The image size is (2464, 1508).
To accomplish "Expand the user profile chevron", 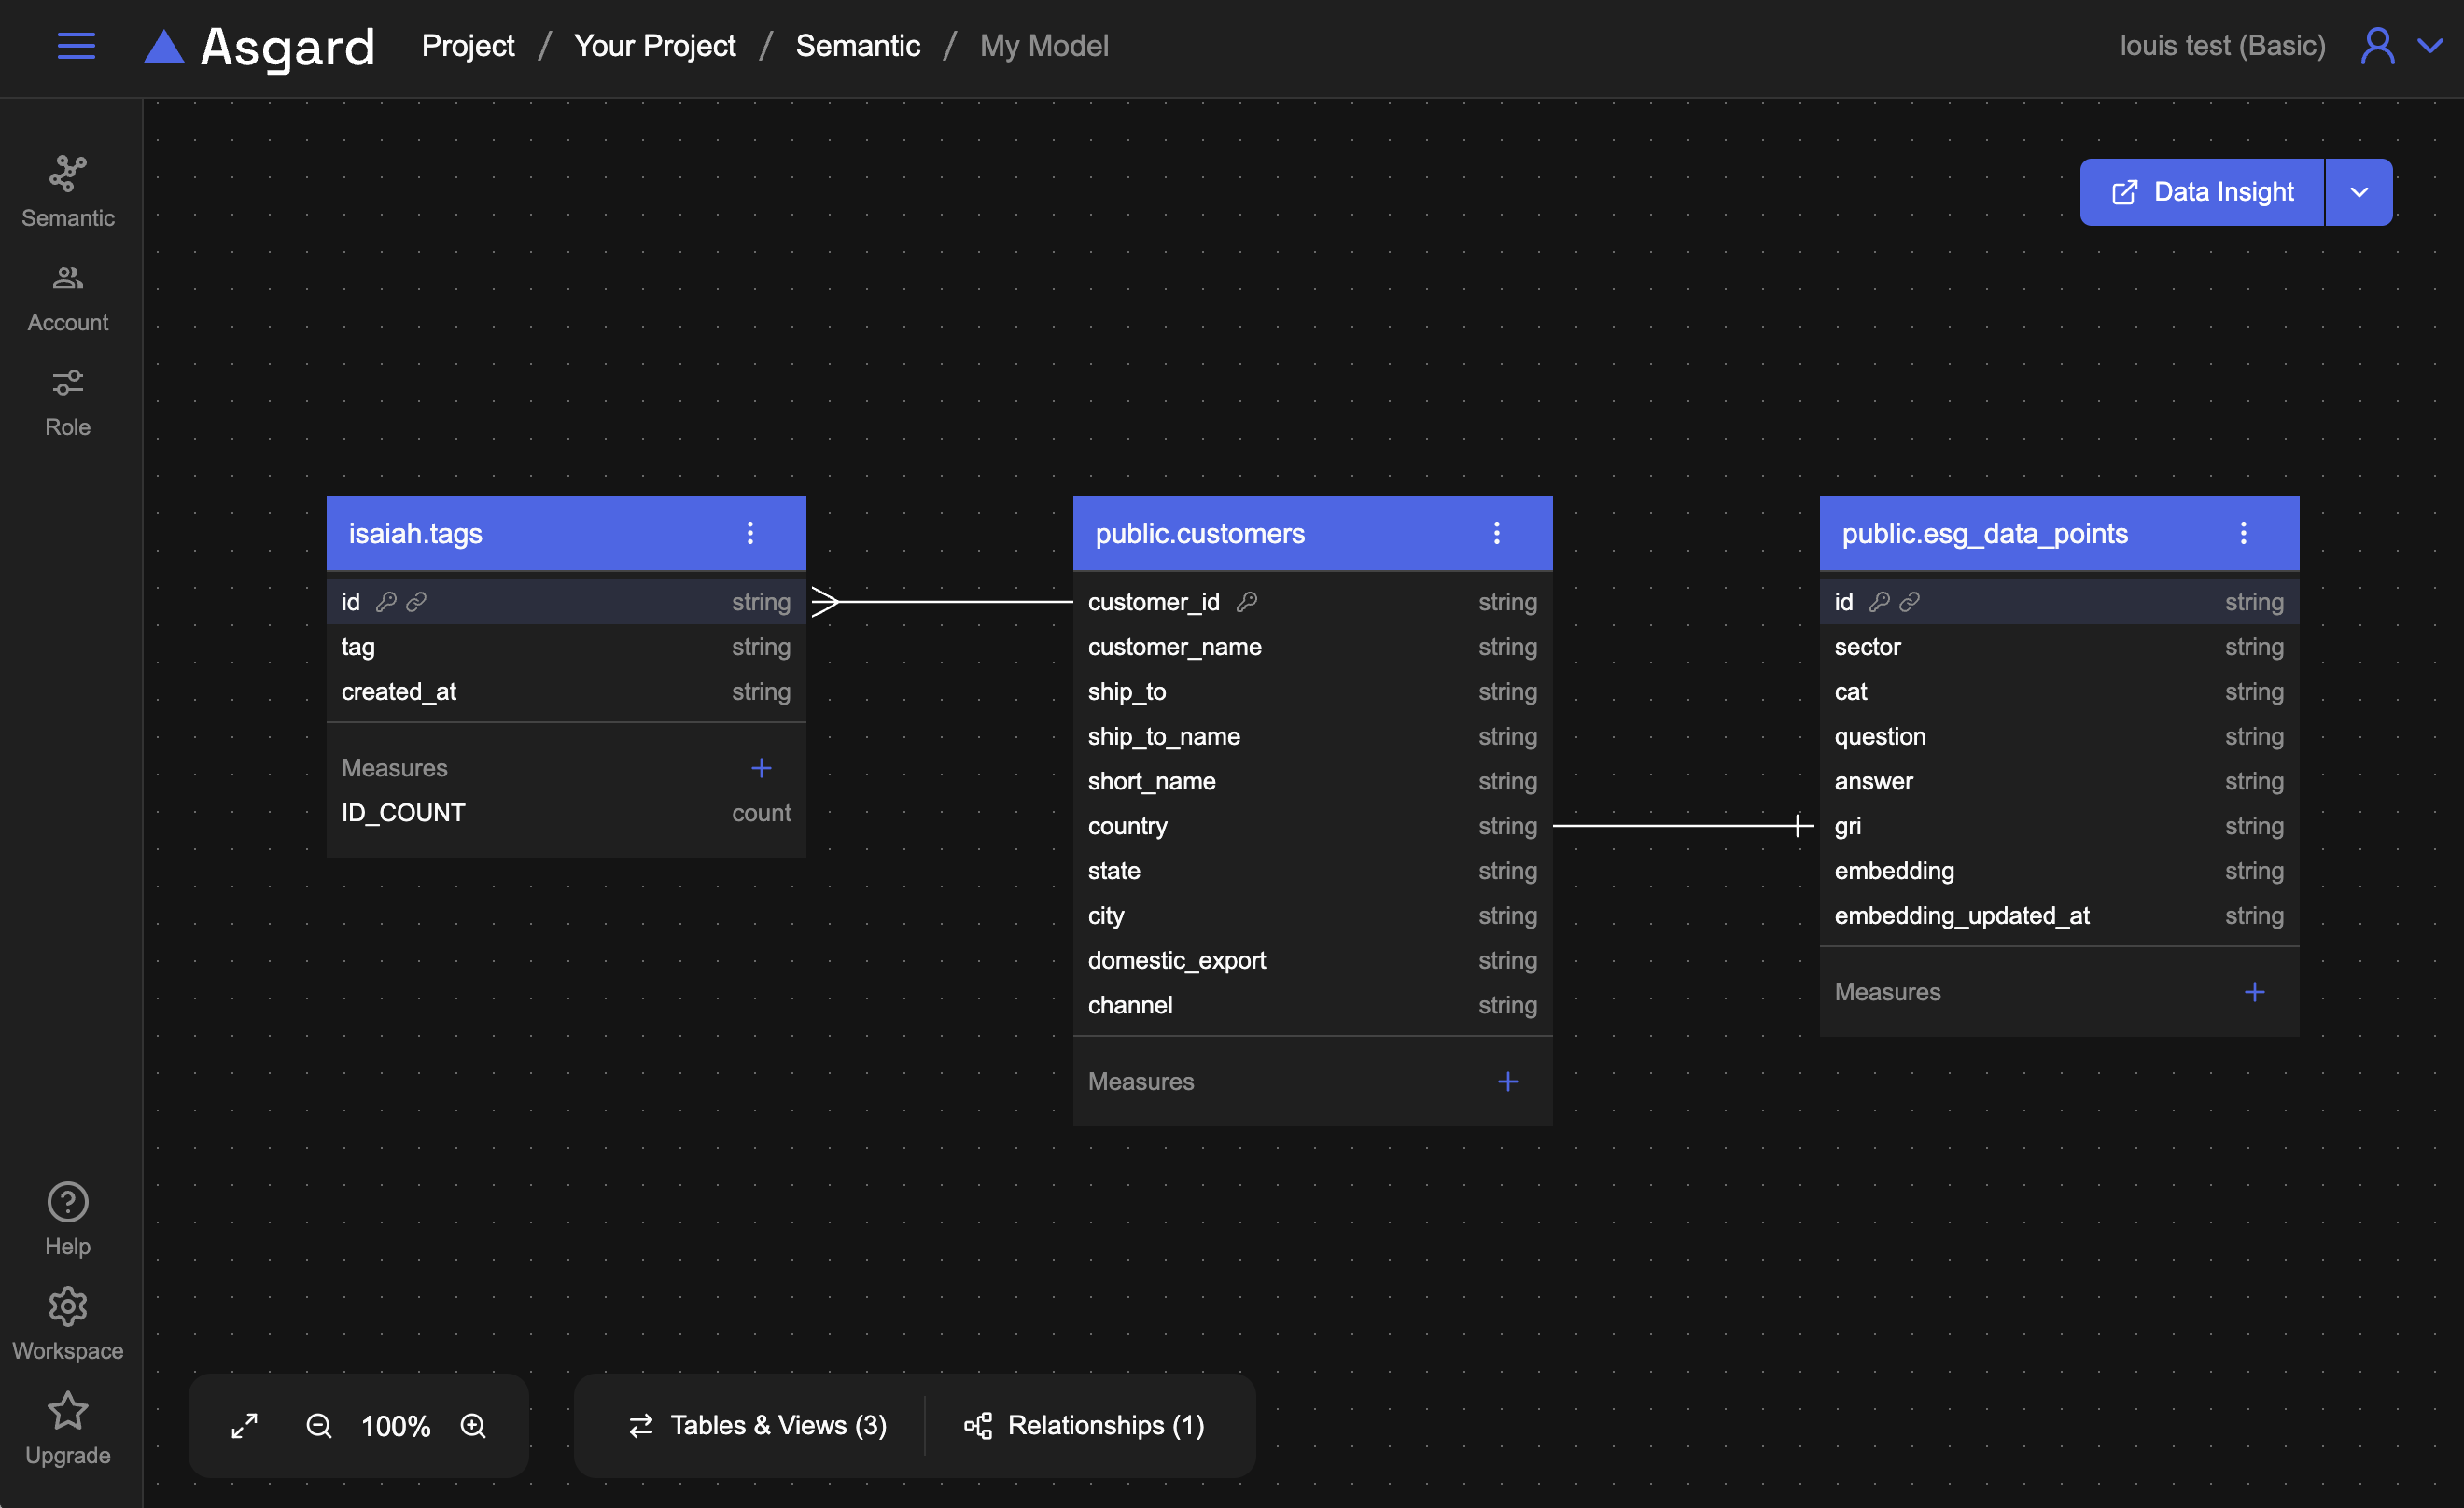I will point(2430,46).
